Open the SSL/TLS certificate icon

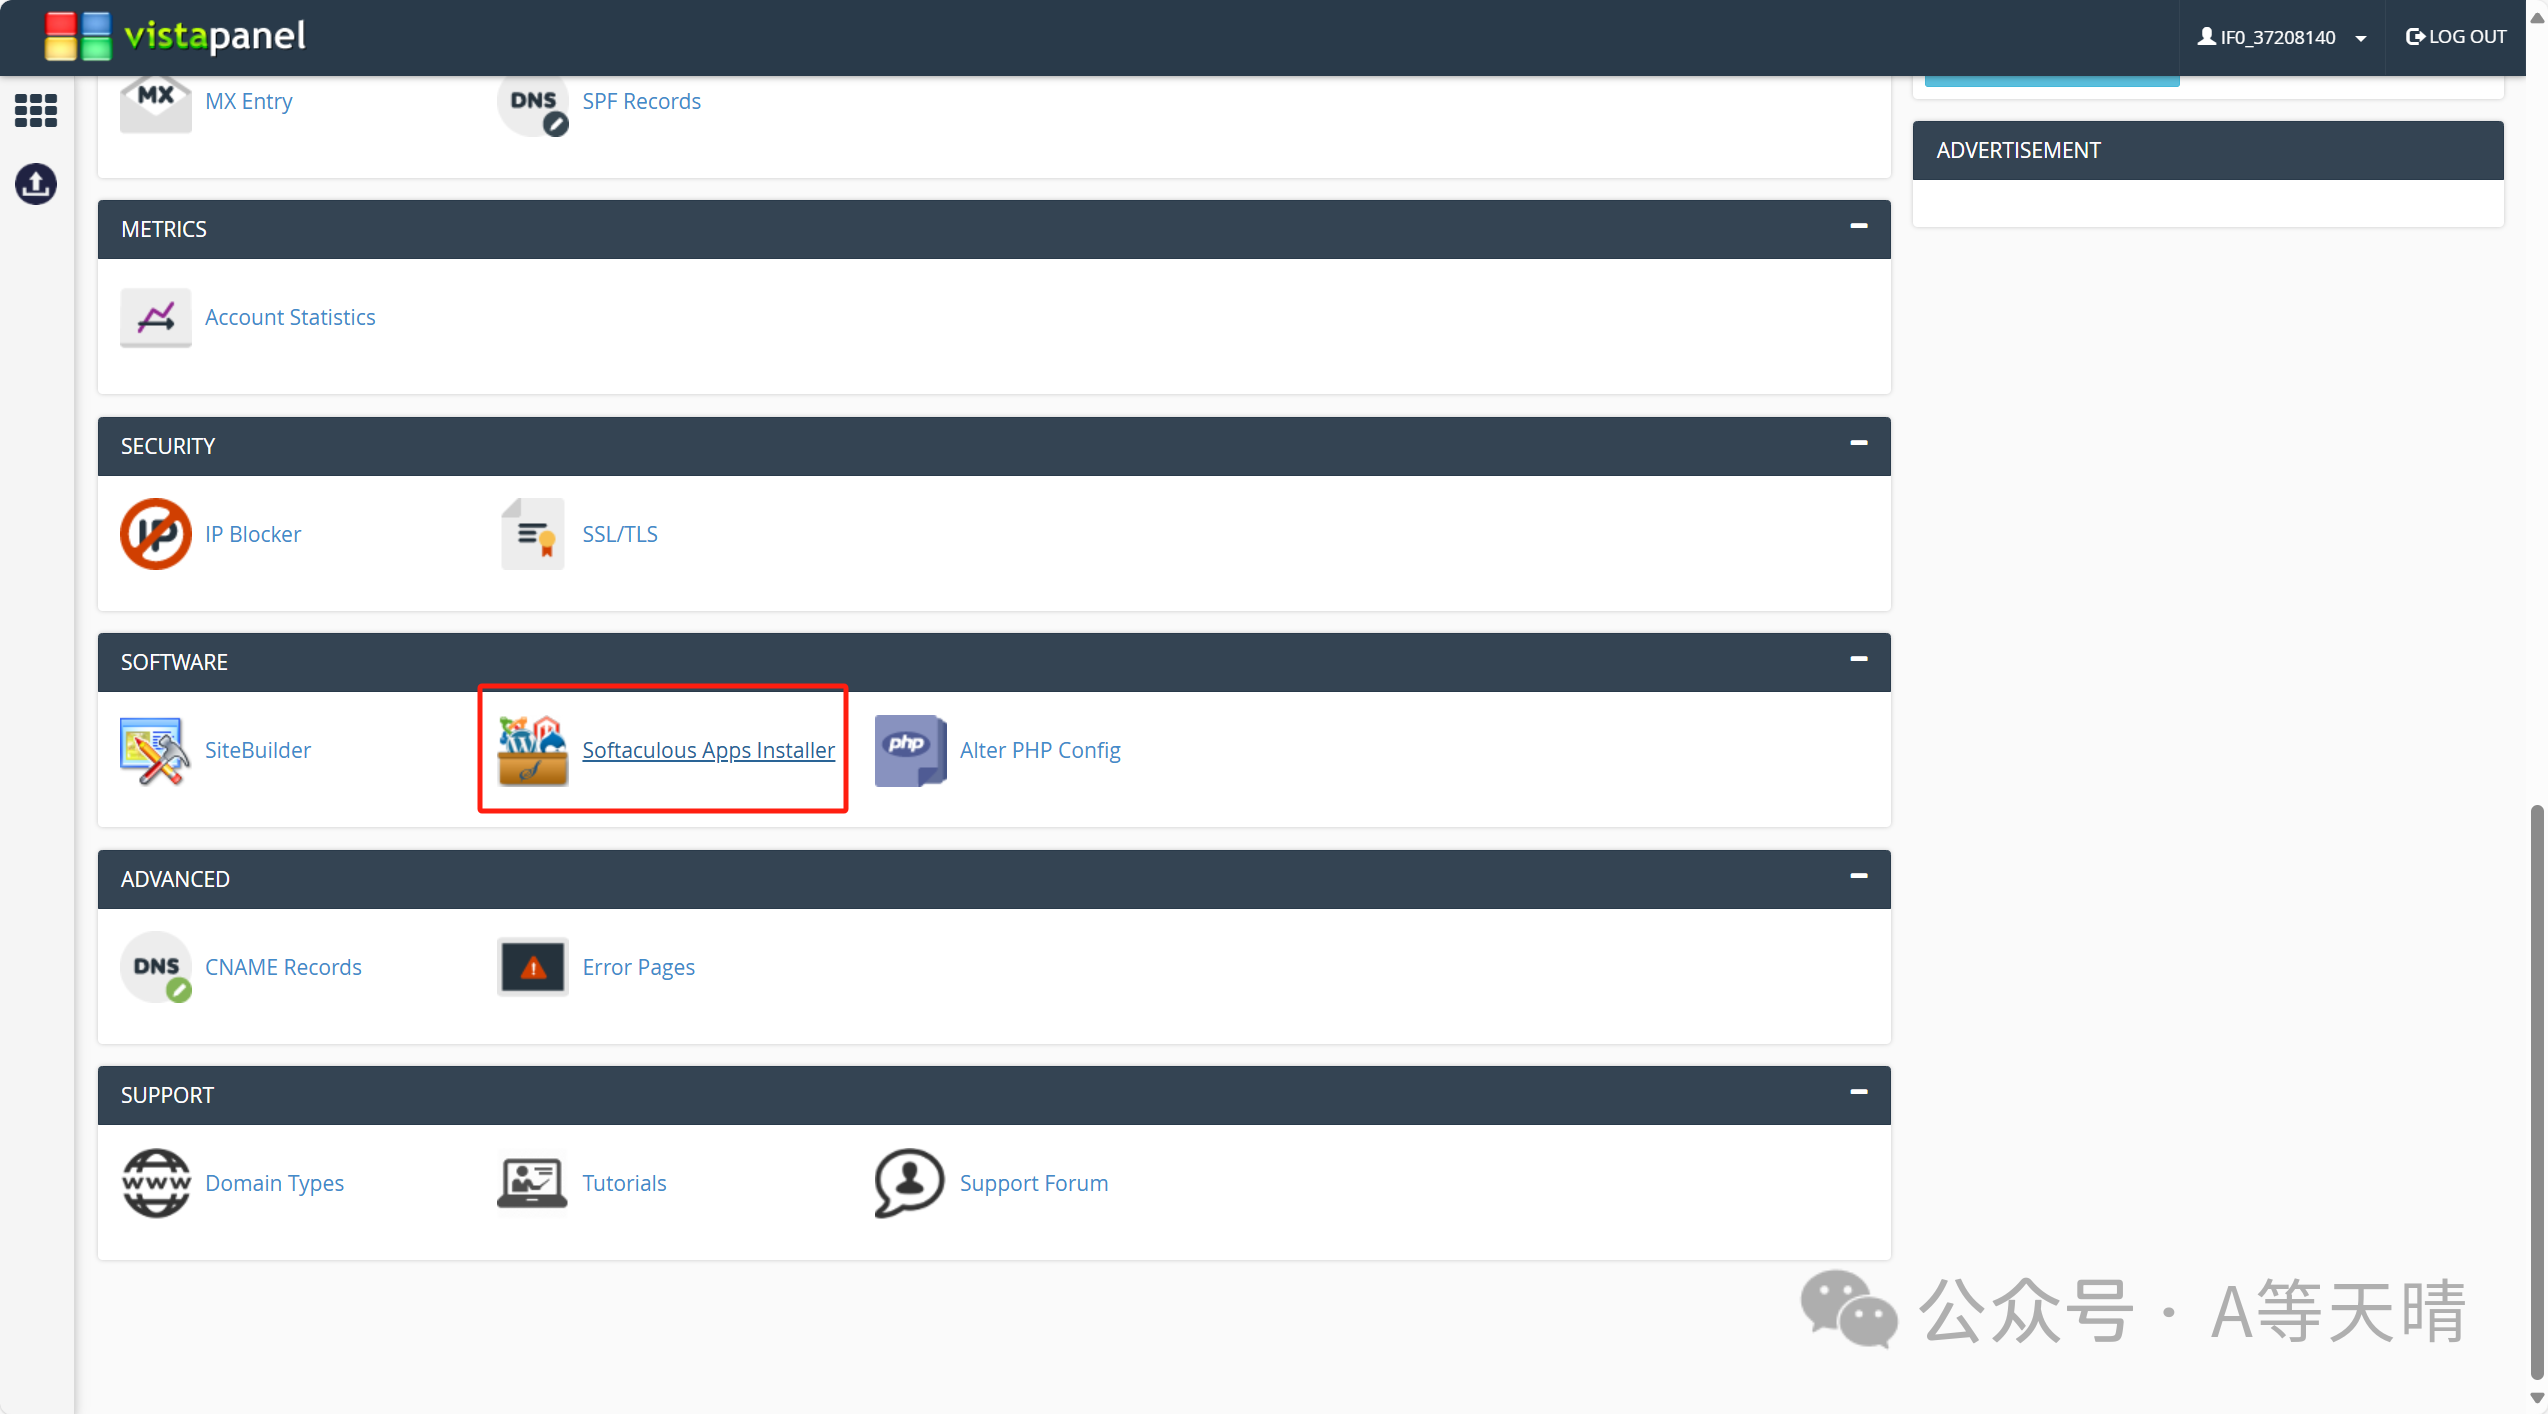point(532,534)
